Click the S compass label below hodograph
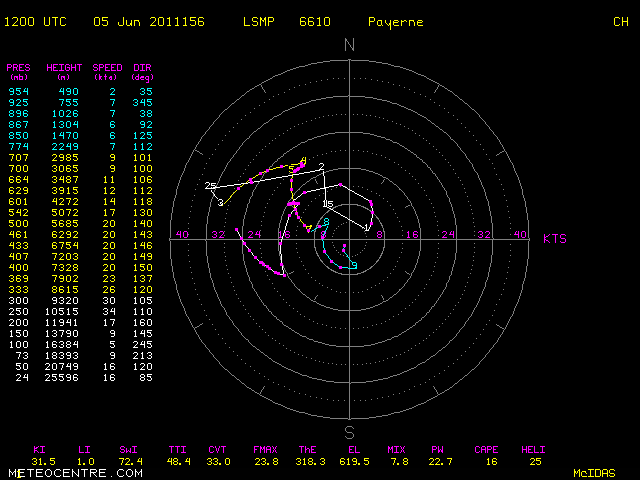640x480 pixels. (350, 432)
